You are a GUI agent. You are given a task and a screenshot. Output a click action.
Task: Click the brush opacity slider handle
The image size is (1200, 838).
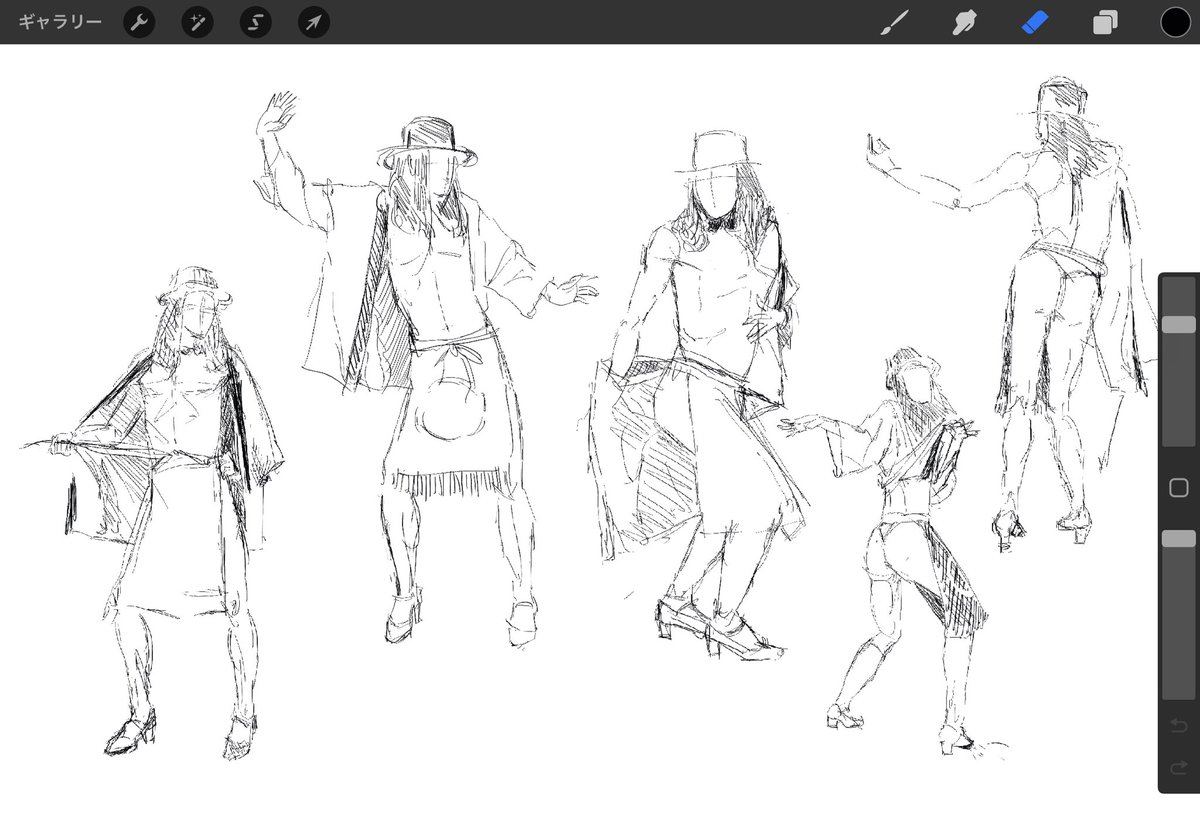(x=1178, y=539)
